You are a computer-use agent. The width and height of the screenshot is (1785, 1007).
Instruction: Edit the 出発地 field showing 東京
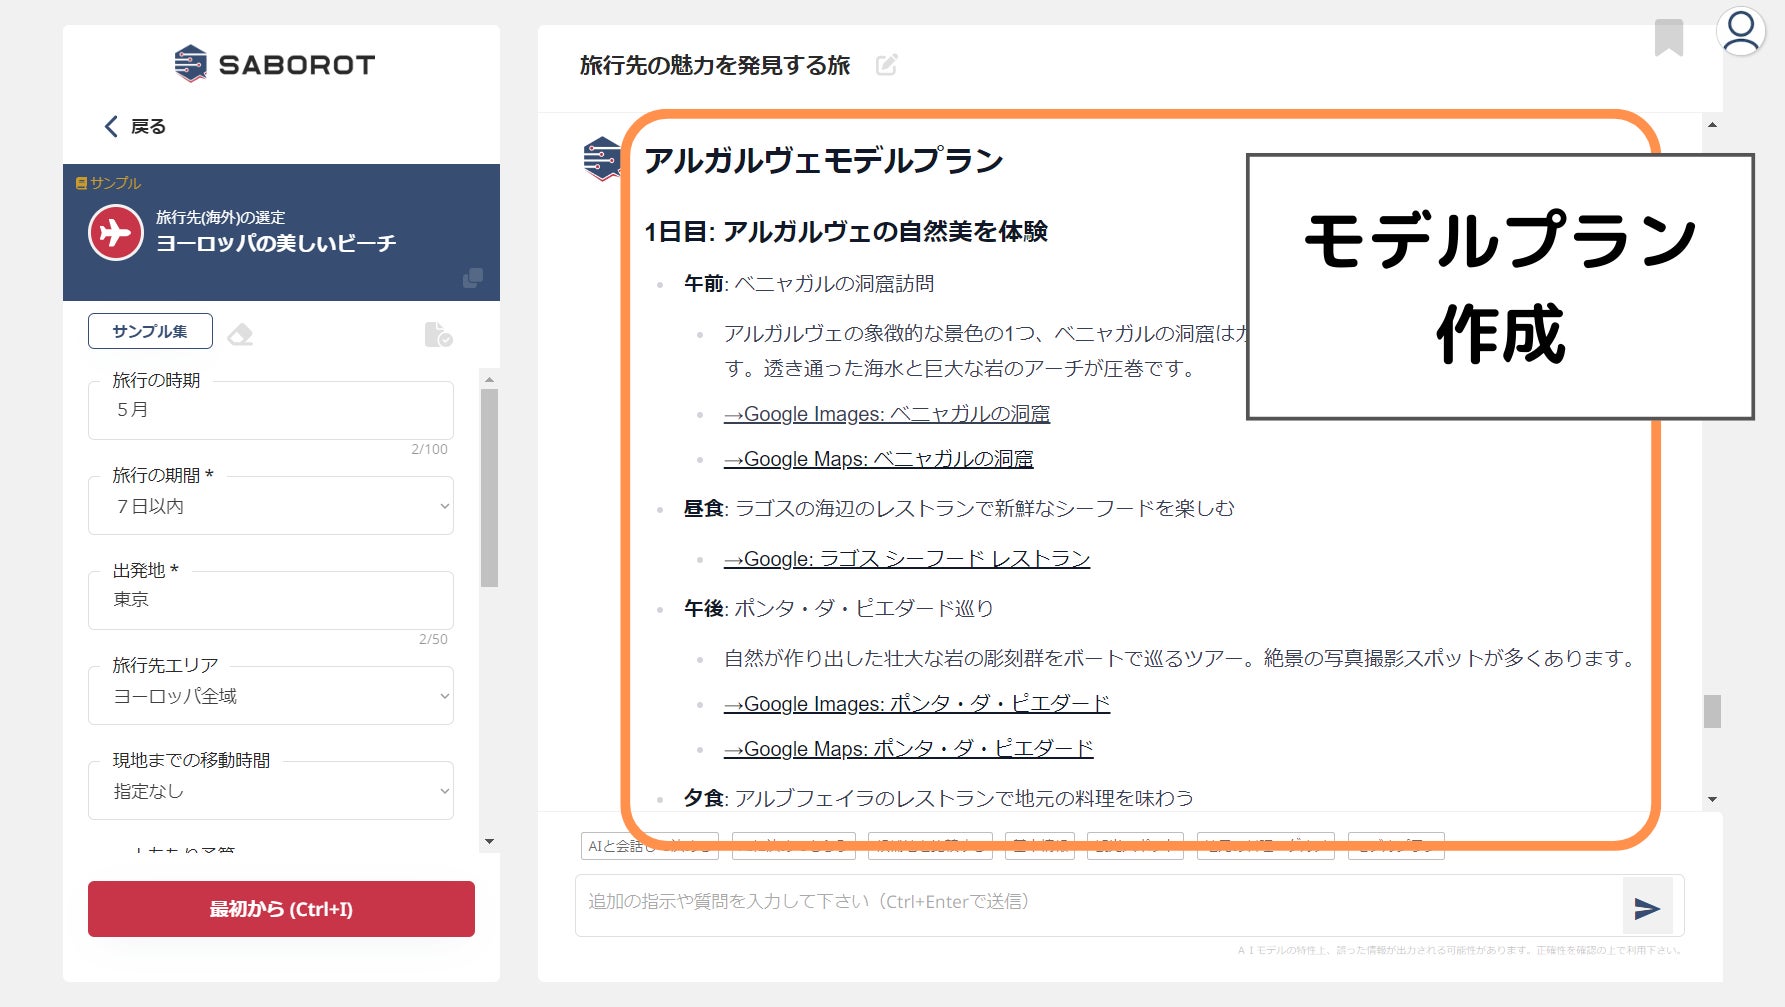coord(271,600)
